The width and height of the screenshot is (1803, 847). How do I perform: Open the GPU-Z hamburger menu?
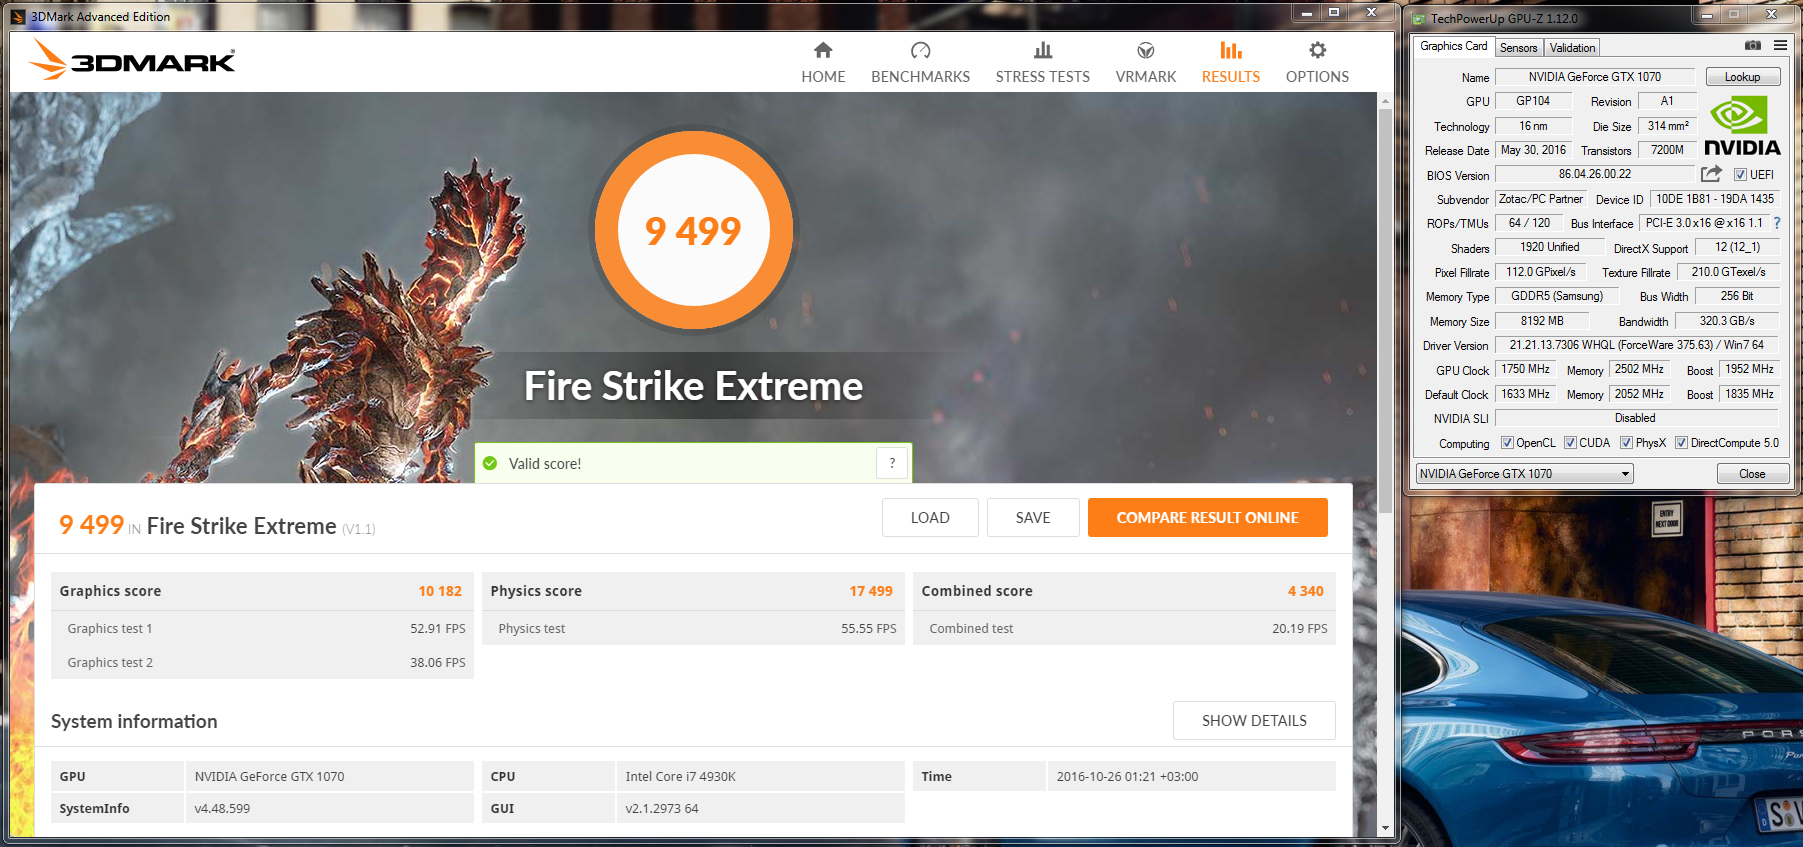pos(1780,45)
